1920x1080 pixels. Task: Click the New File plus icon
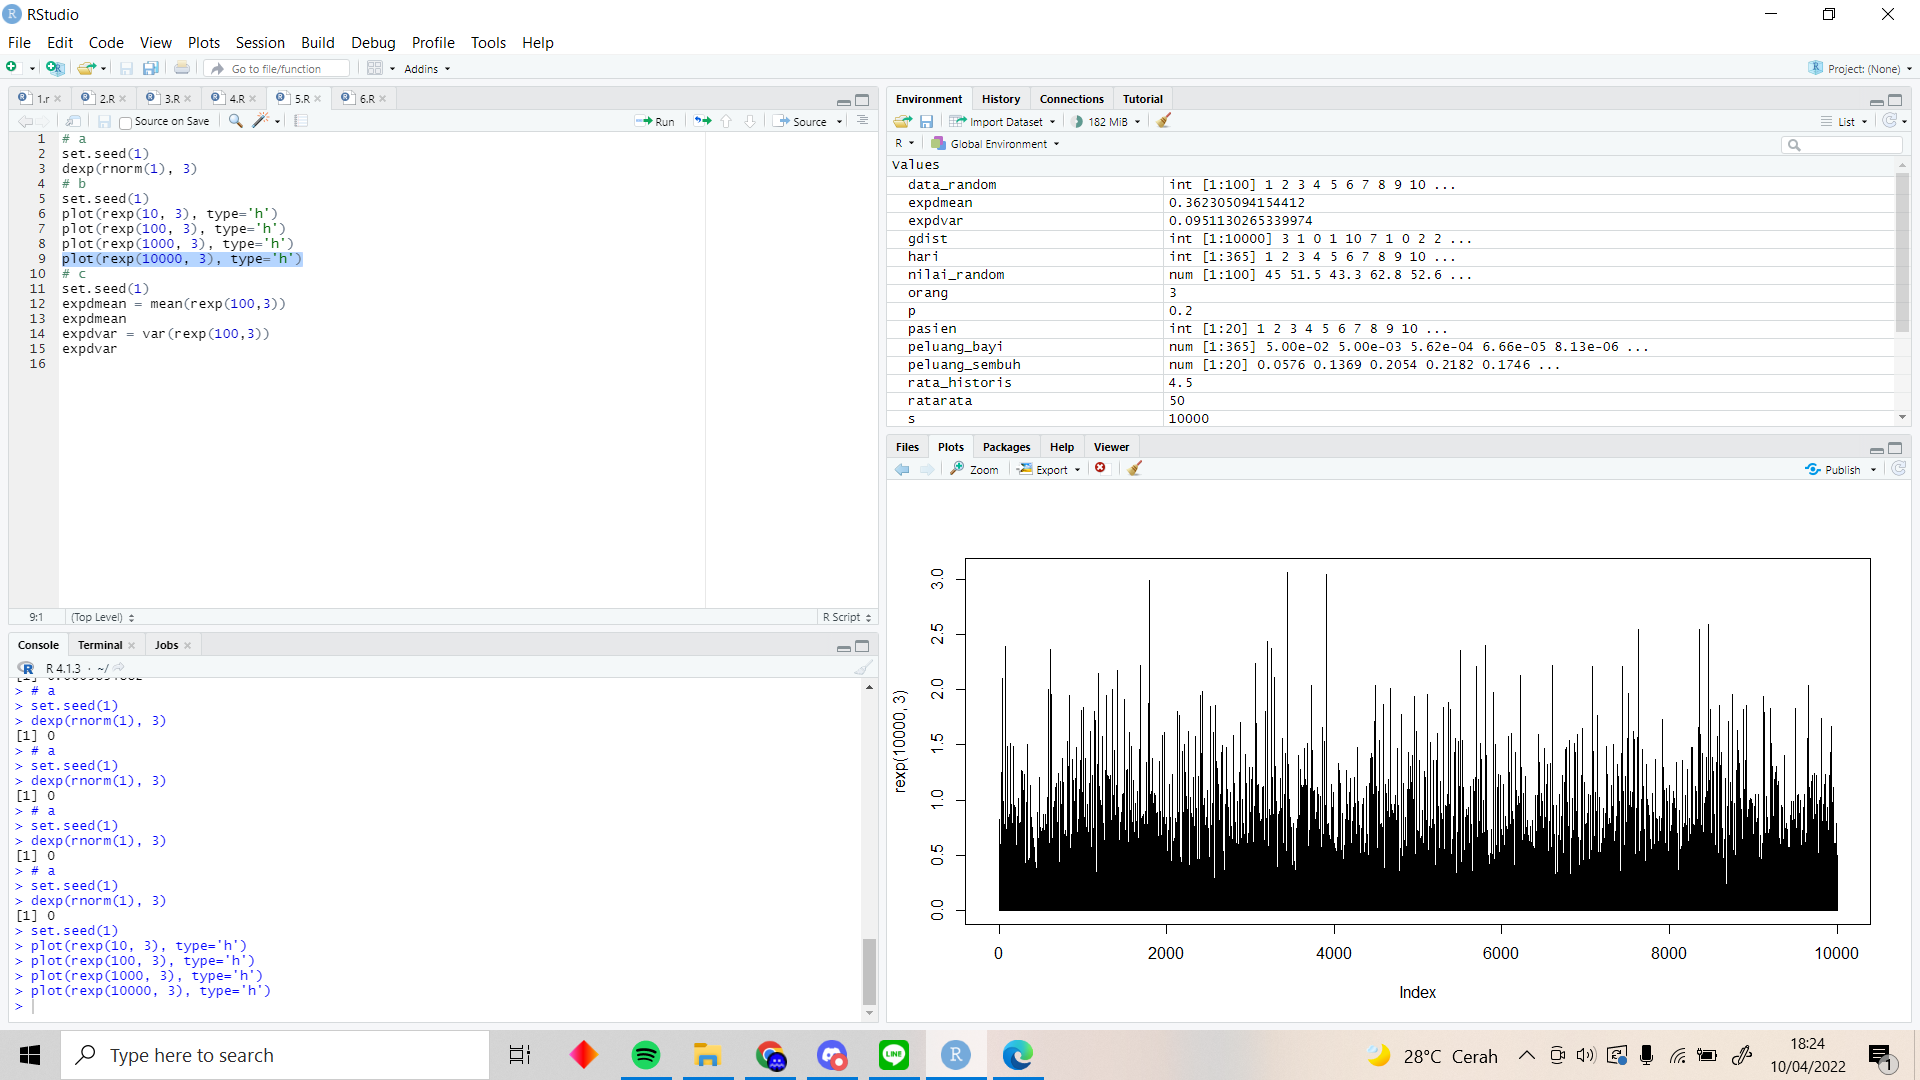coord(12,68)
